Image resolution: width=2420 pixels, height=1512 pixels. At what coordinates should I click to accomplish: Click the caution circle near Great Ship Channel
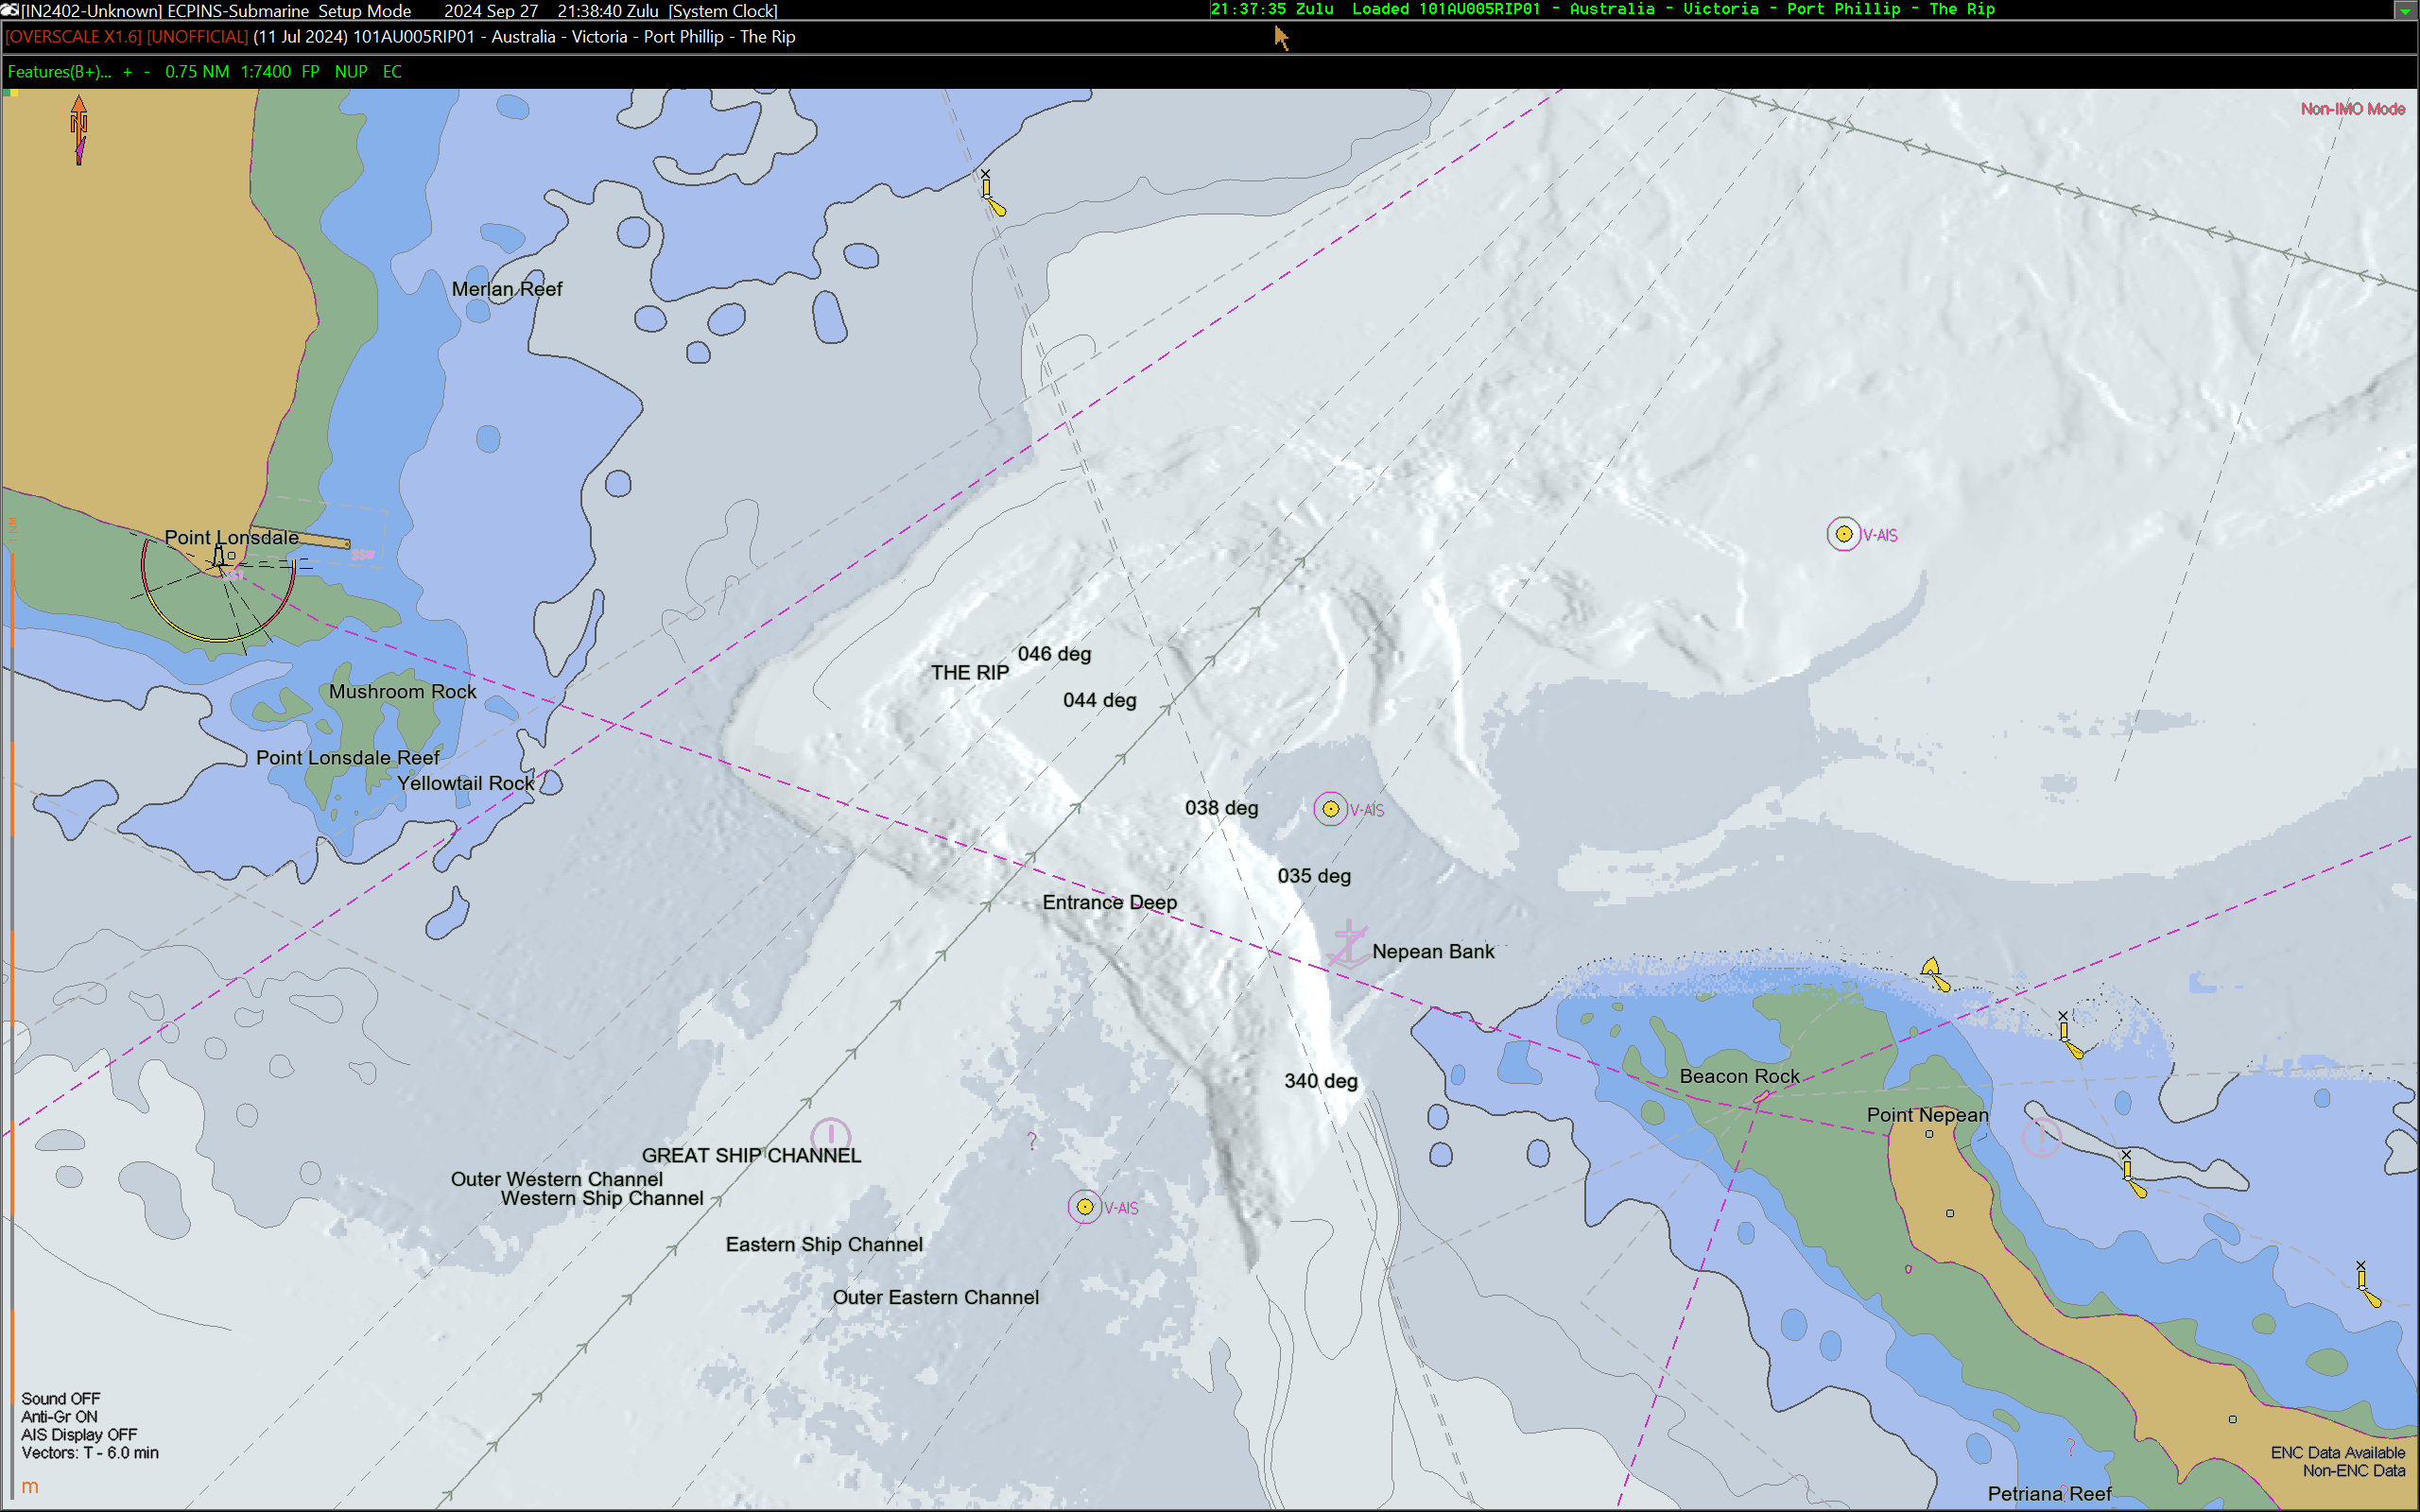tap(830, 1135)
